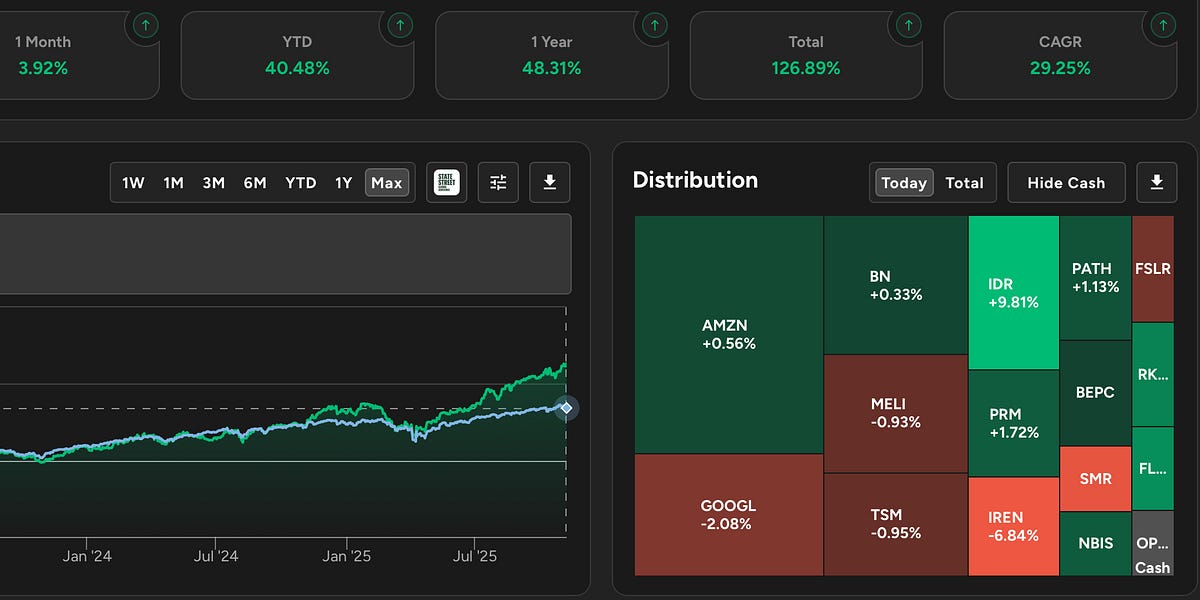Toggle Distribution view to Today
The height and width of the screenshot is (600, 1200).
point(904,183)
